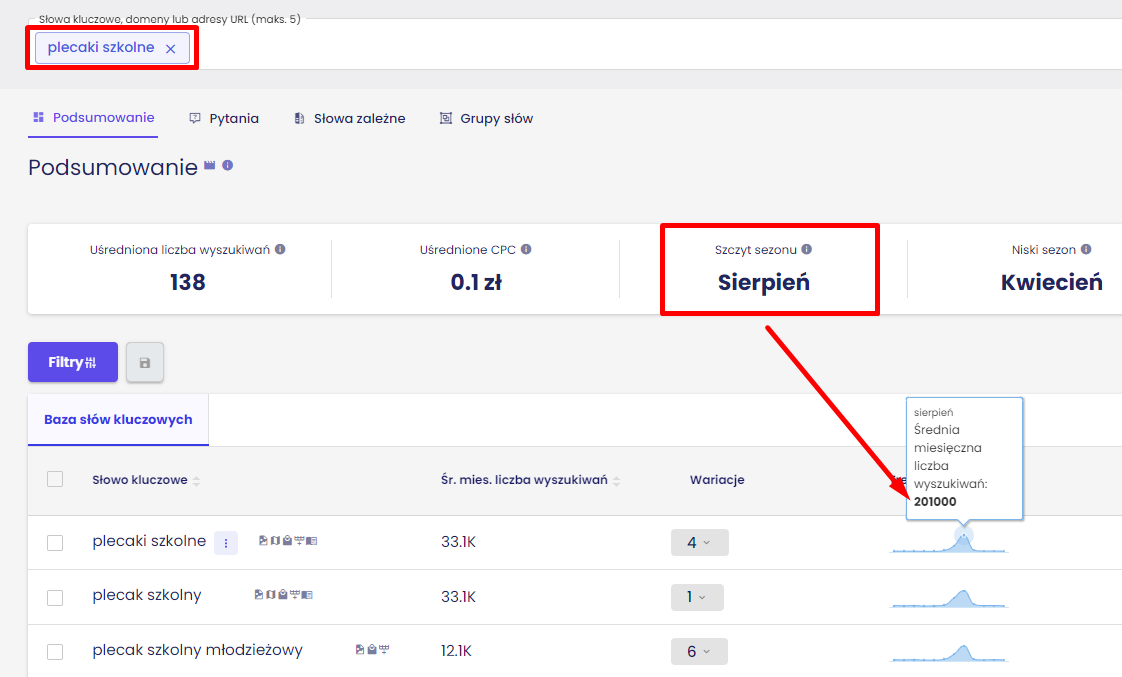Expand variations dropdown showing 6
Image resolution: width=1122 pixels, height=677 pixels.
click(699, 651)
